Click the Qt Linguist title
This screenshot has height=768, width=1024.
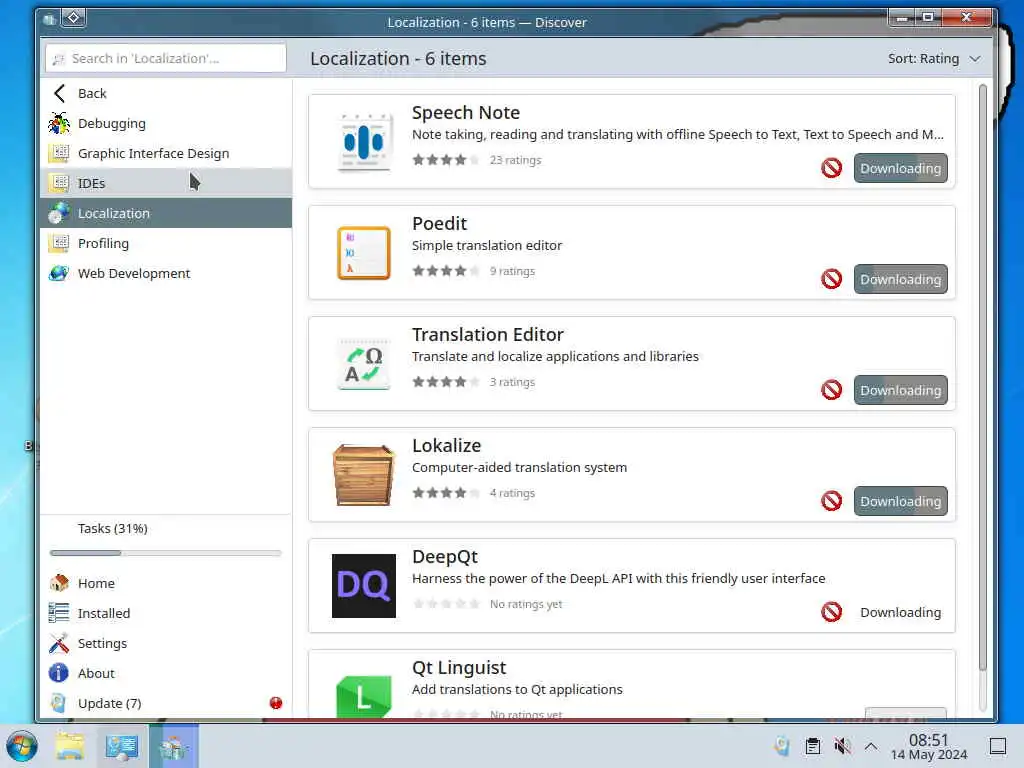(x=459, y=667)
